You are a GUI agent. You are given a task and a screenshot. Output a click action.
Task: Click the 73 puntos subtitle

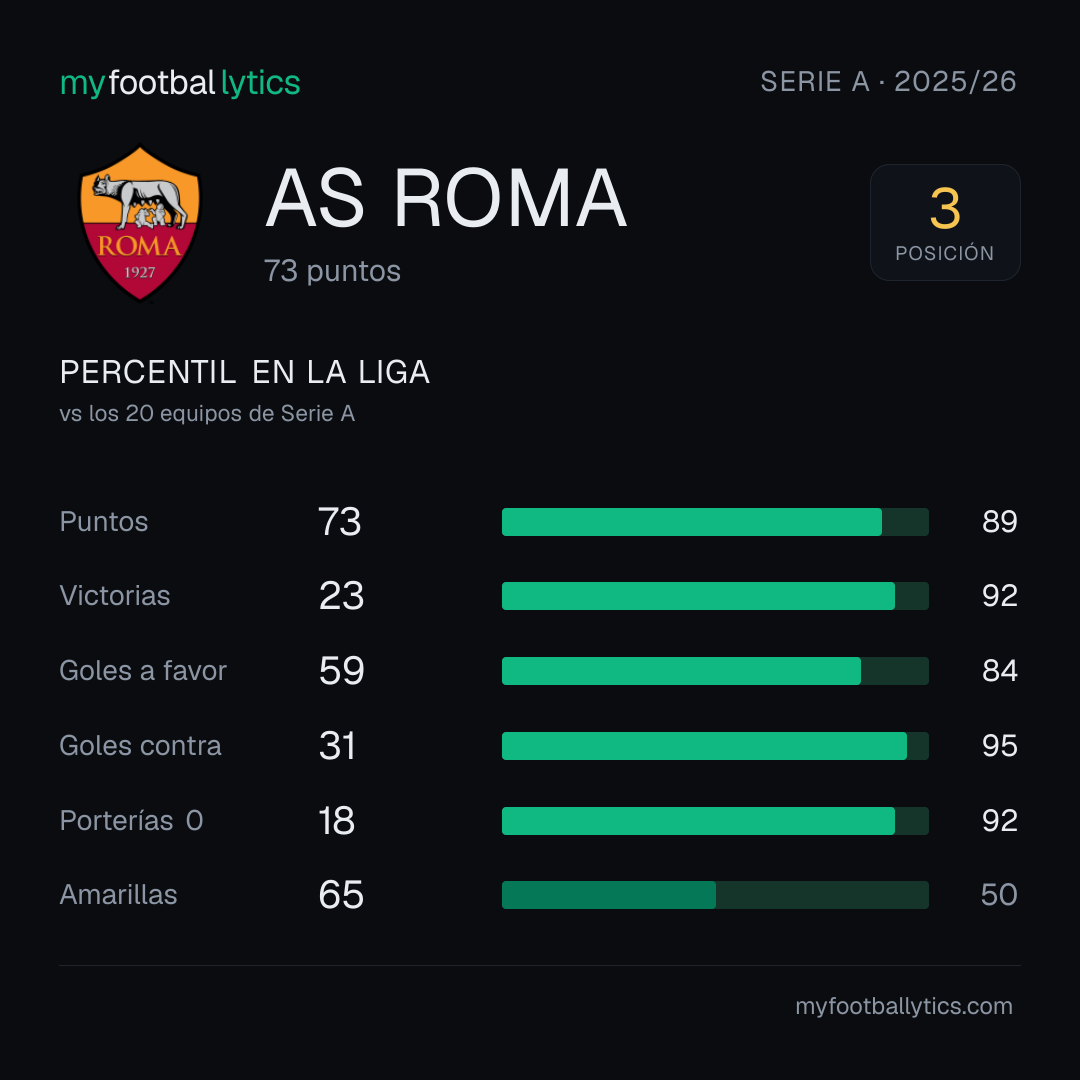pos(332,271)
